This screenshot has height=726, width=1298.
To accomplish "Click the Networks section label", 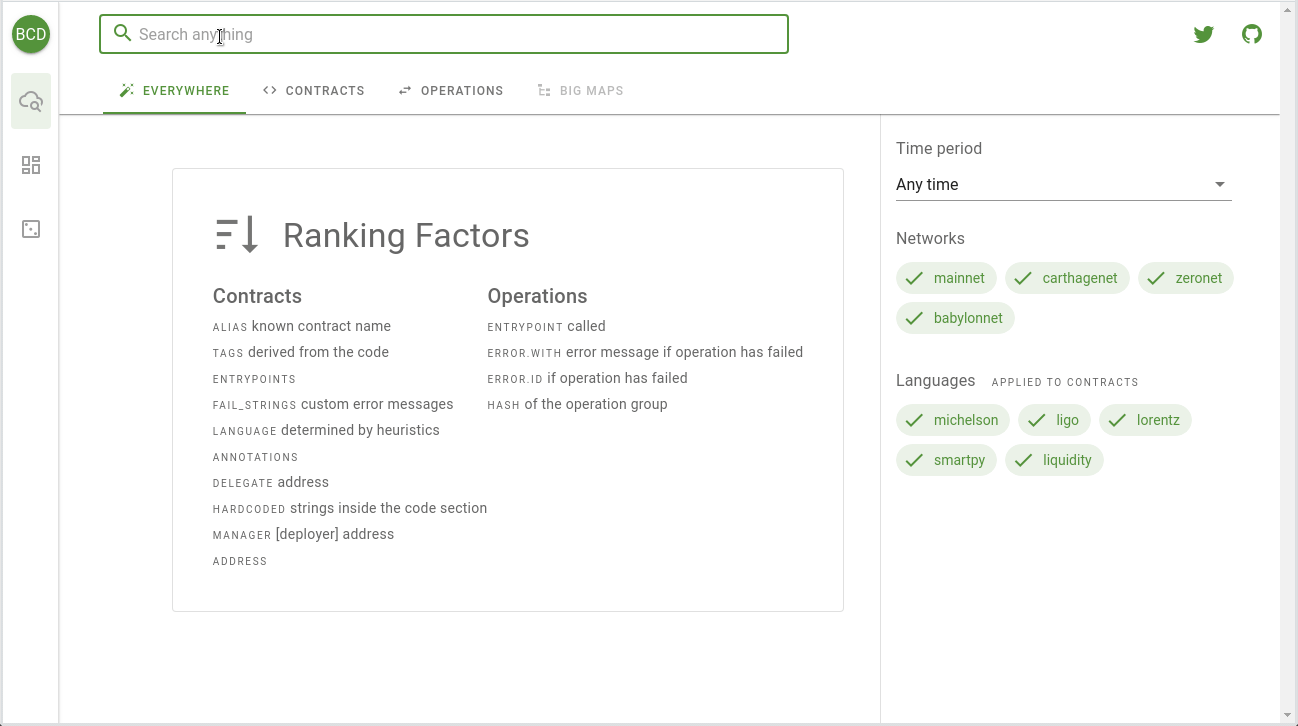I will tap(930, 238).
